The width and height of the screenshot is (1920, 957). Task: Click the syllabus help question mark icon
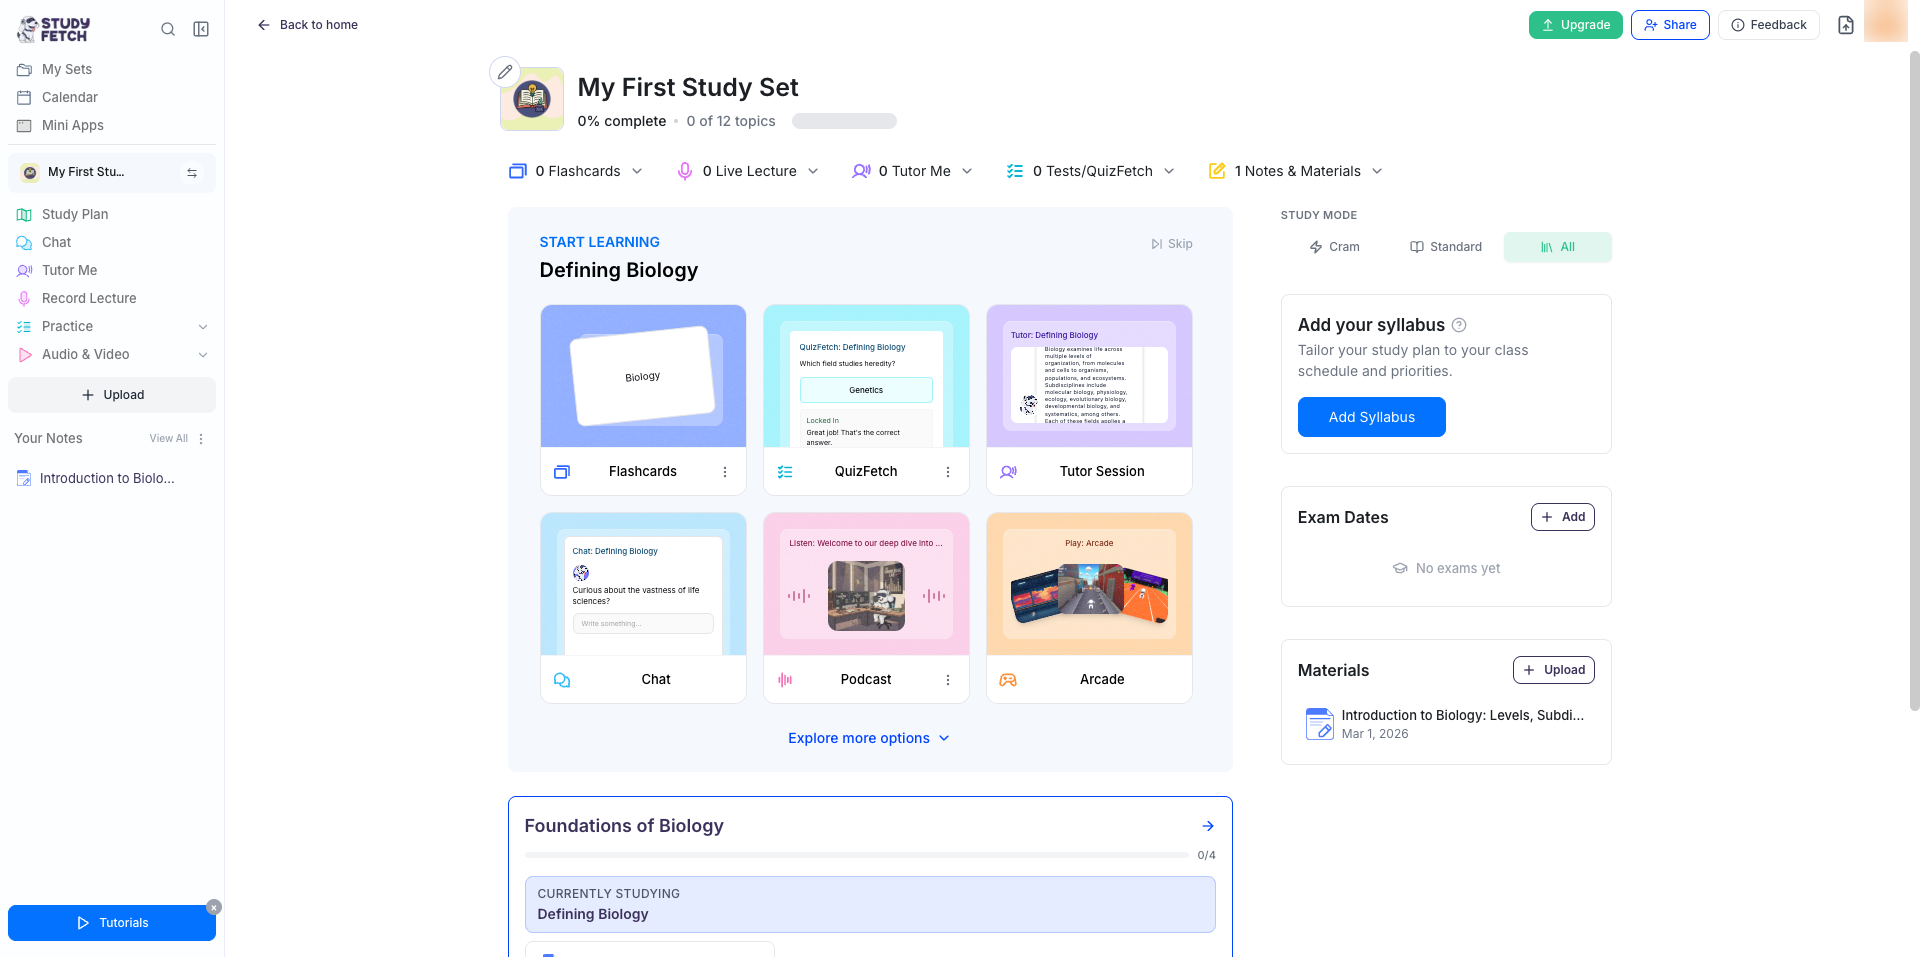(x=1459, y=325)
